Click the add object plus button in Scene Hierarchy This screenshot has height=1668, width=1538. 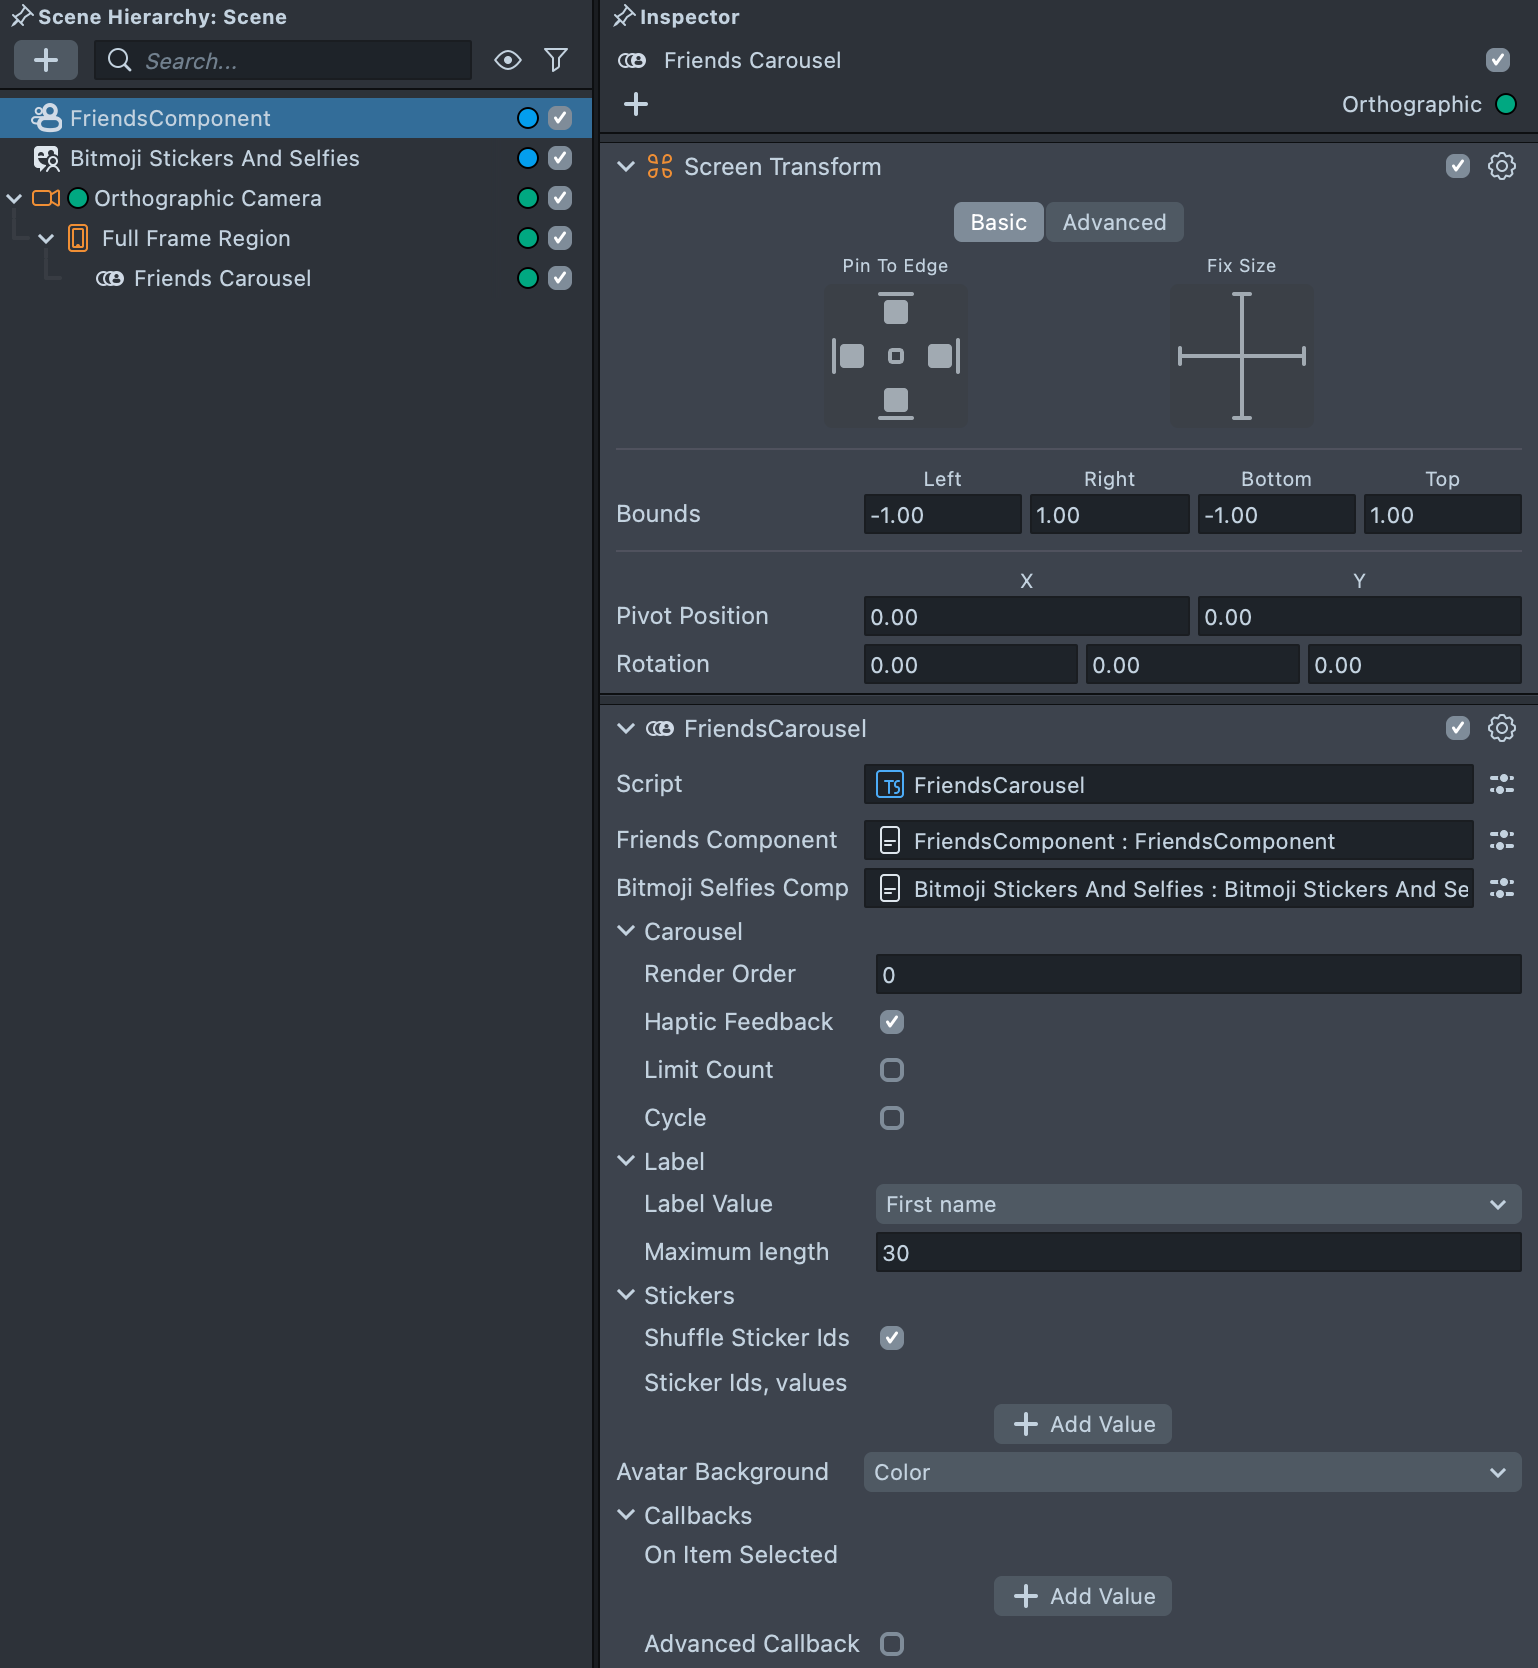click(46, 60)
